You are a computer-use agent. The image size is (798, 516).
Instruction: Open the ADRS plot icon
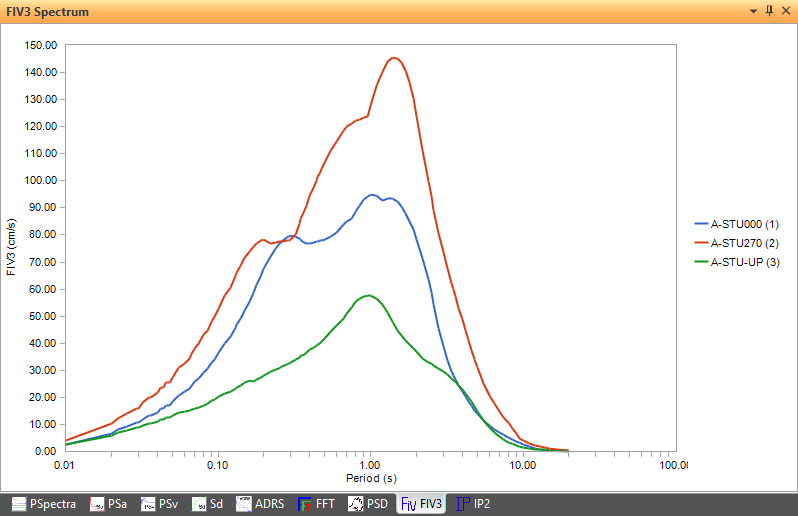[x=243, y=504]
